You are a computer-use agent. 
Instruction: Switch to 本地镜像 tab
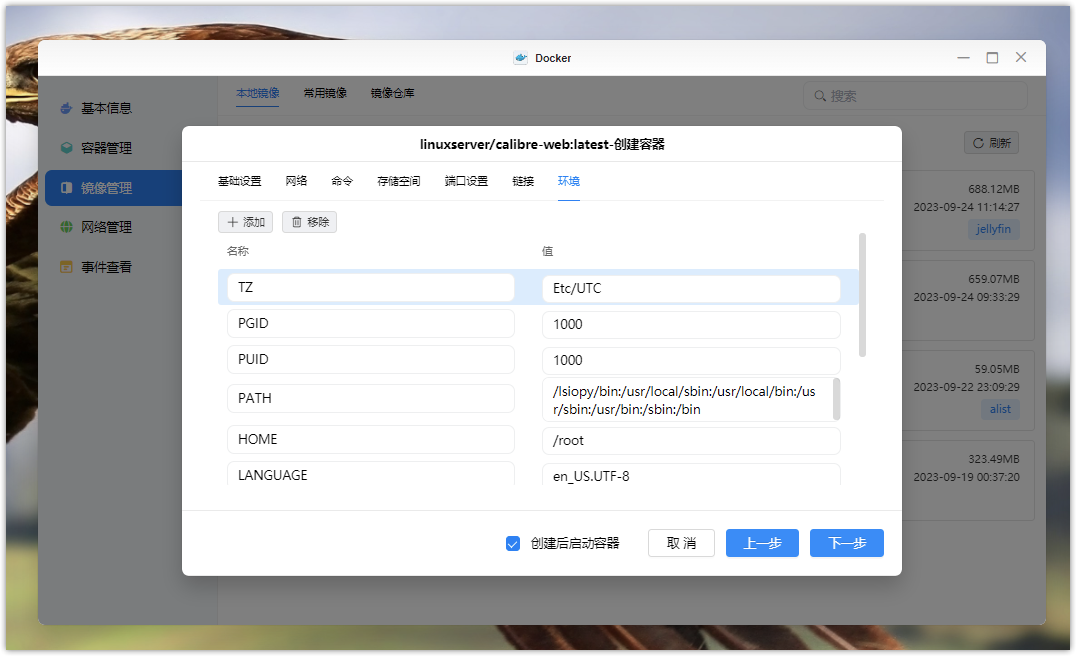pos(258,93)
